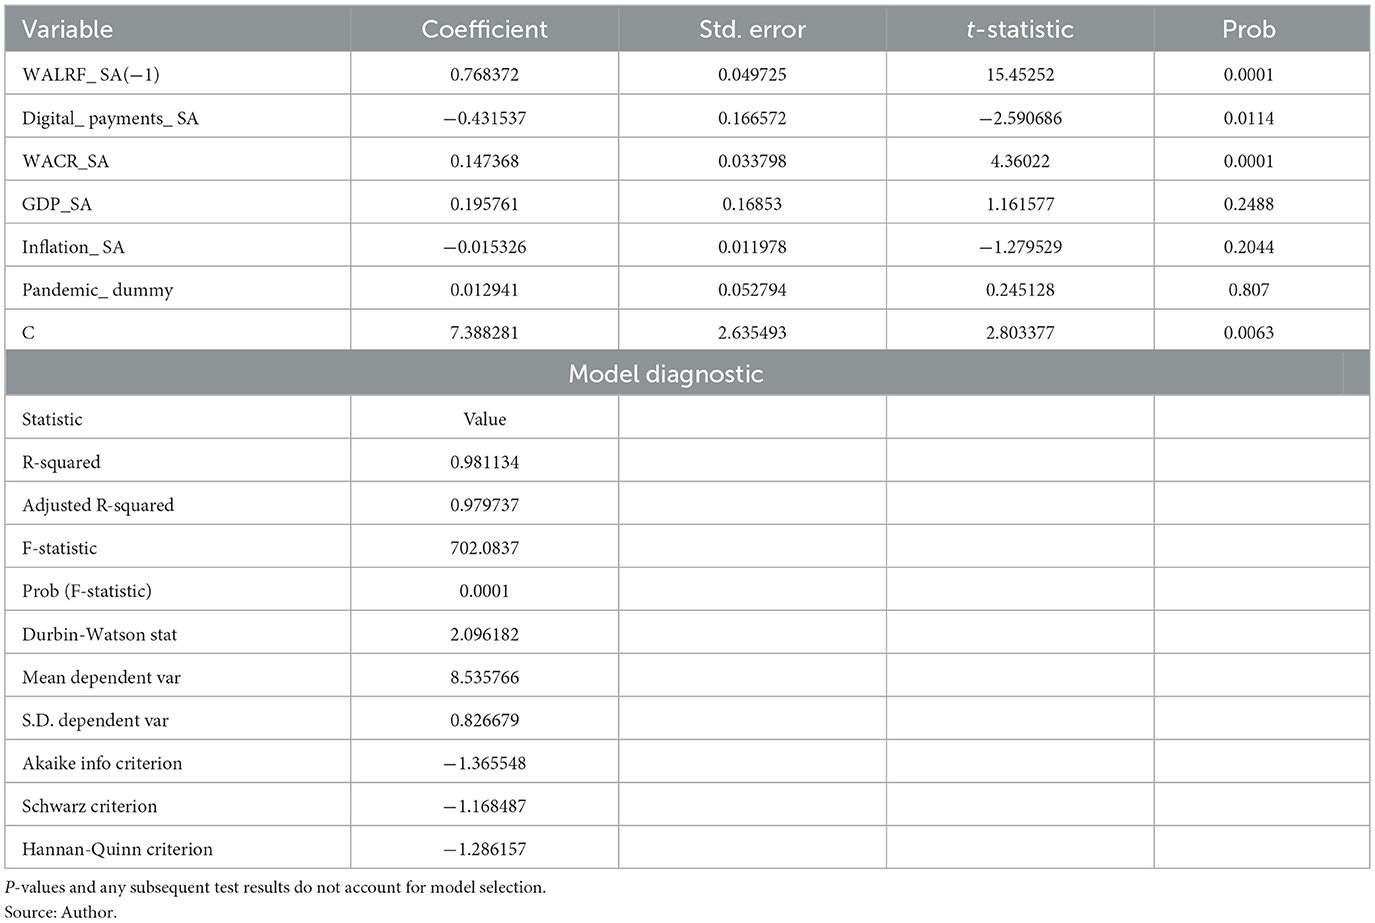The height and width of the screenshot is (923, 1375).
Task: Select the WACR_SA coefficient value 0.147368
Action: (x=484, y=161)
